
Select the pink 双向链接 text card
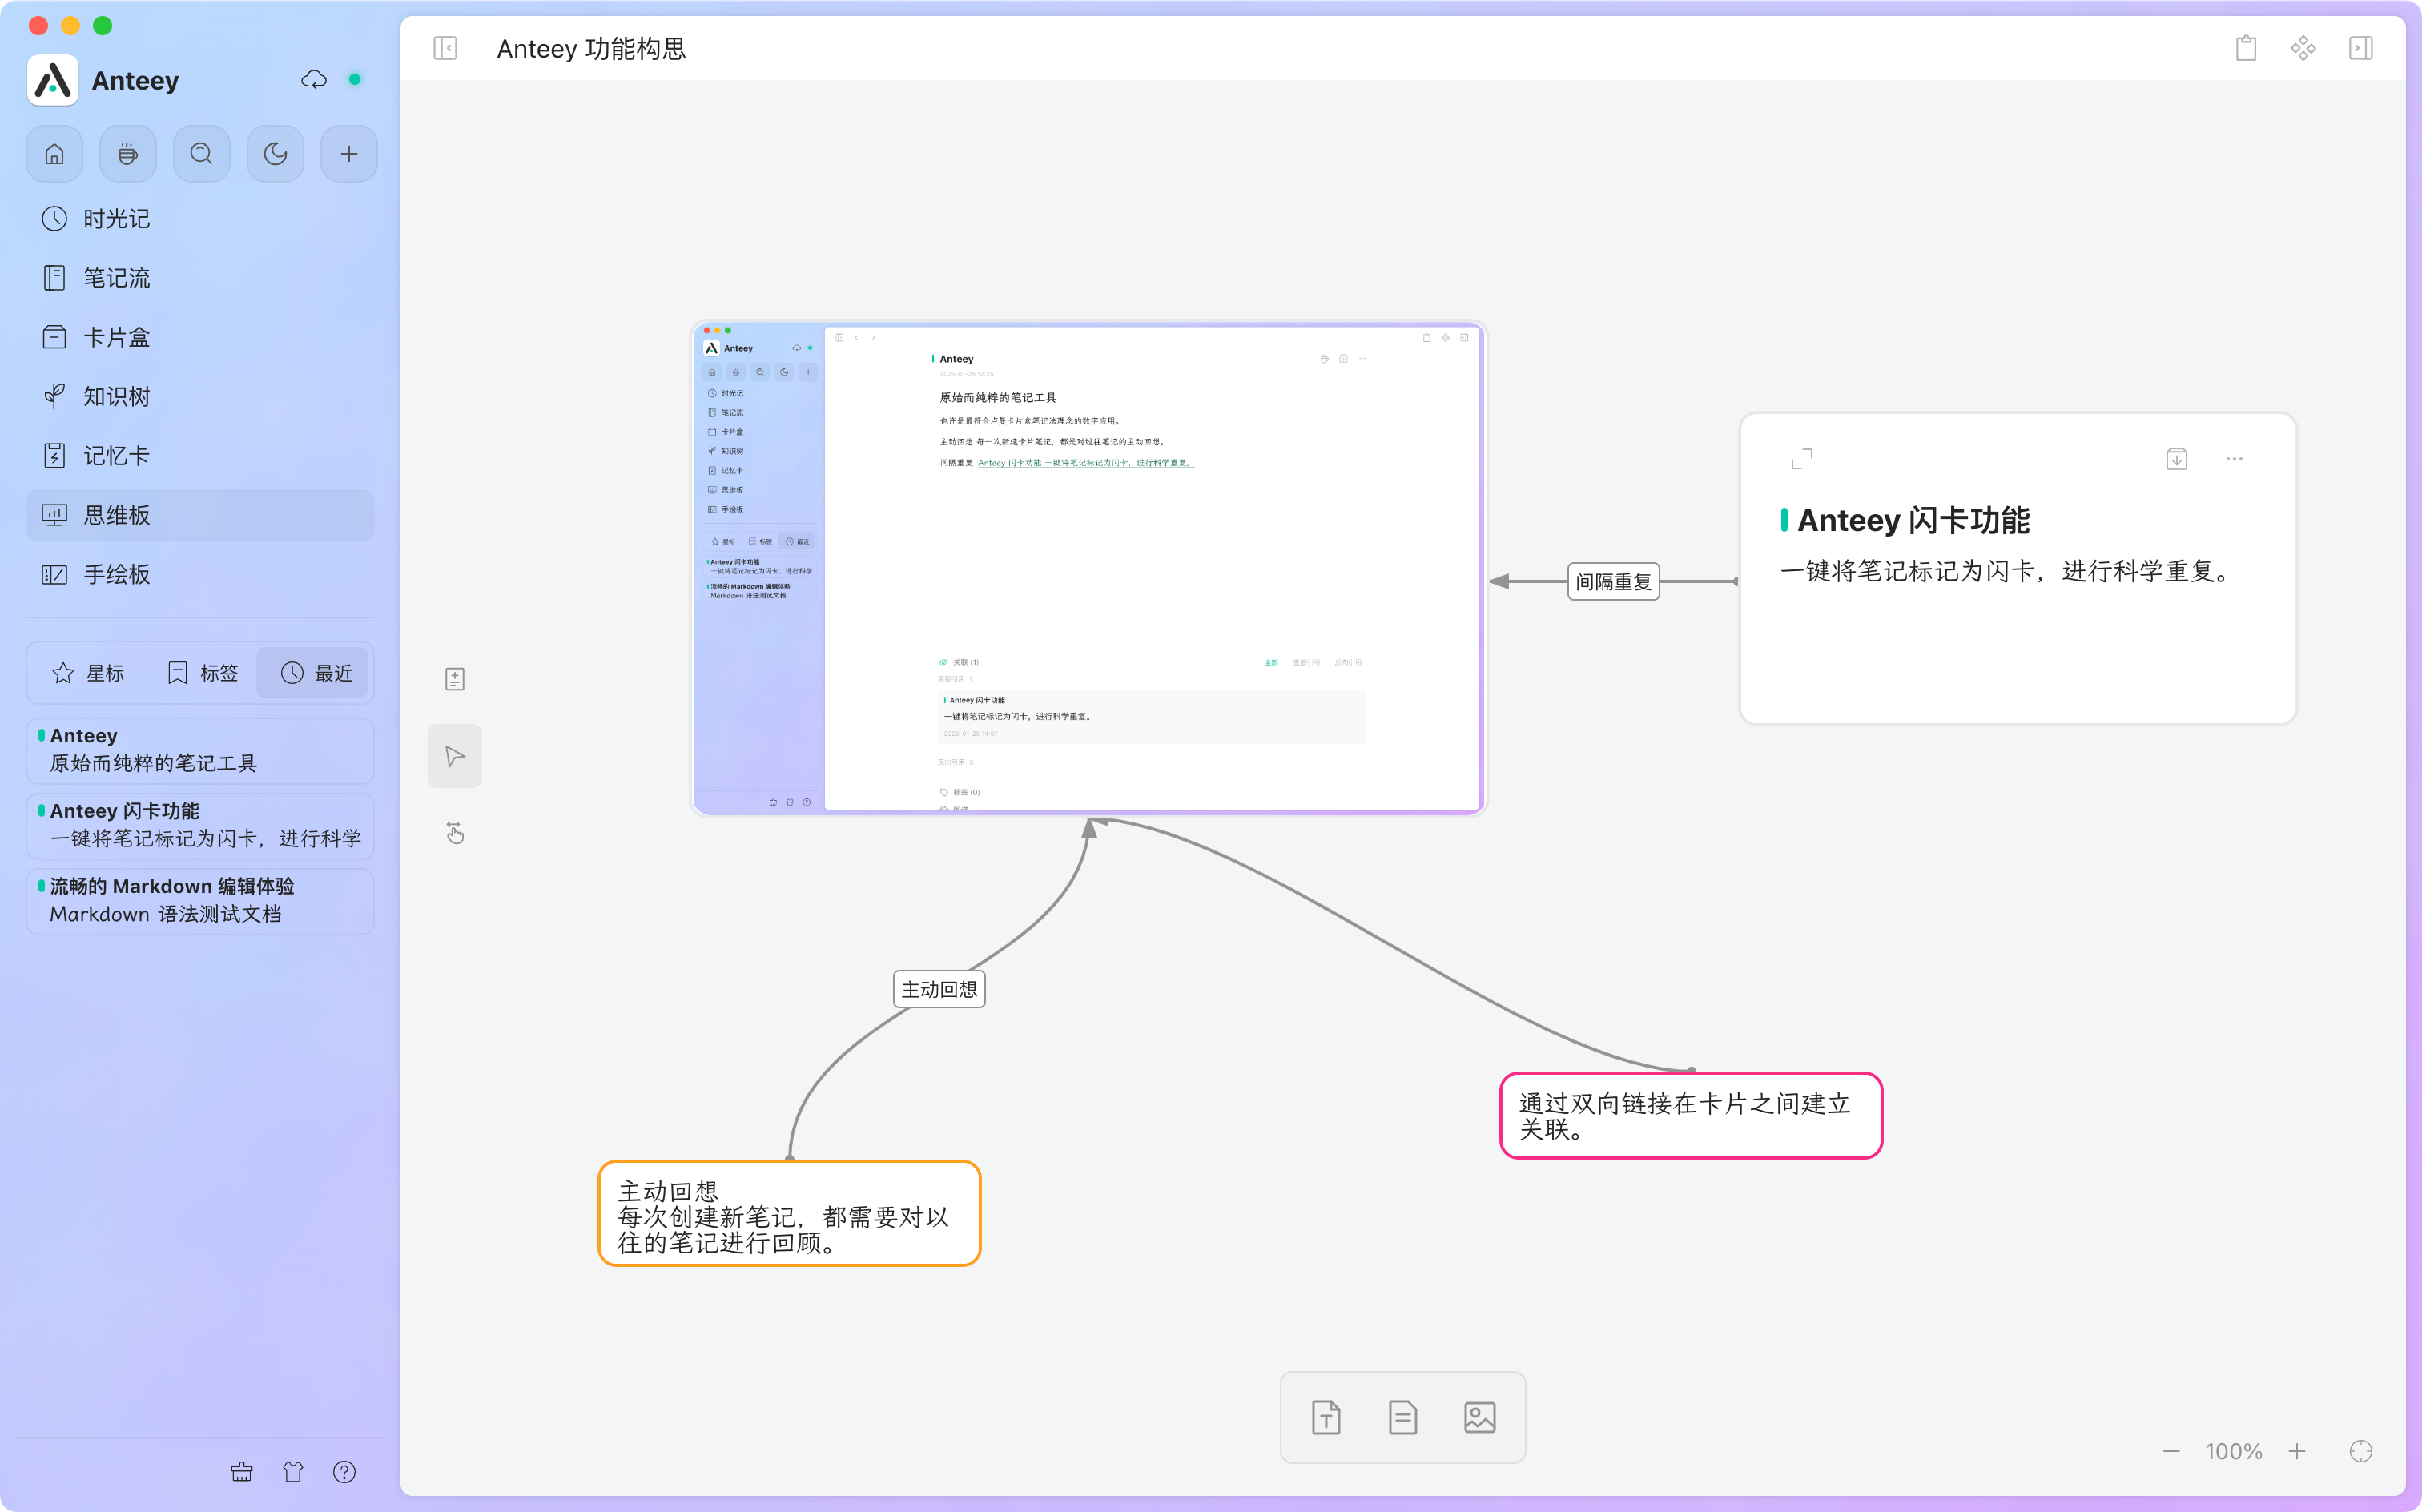pyautogui.click(x=1691, y=1116)
